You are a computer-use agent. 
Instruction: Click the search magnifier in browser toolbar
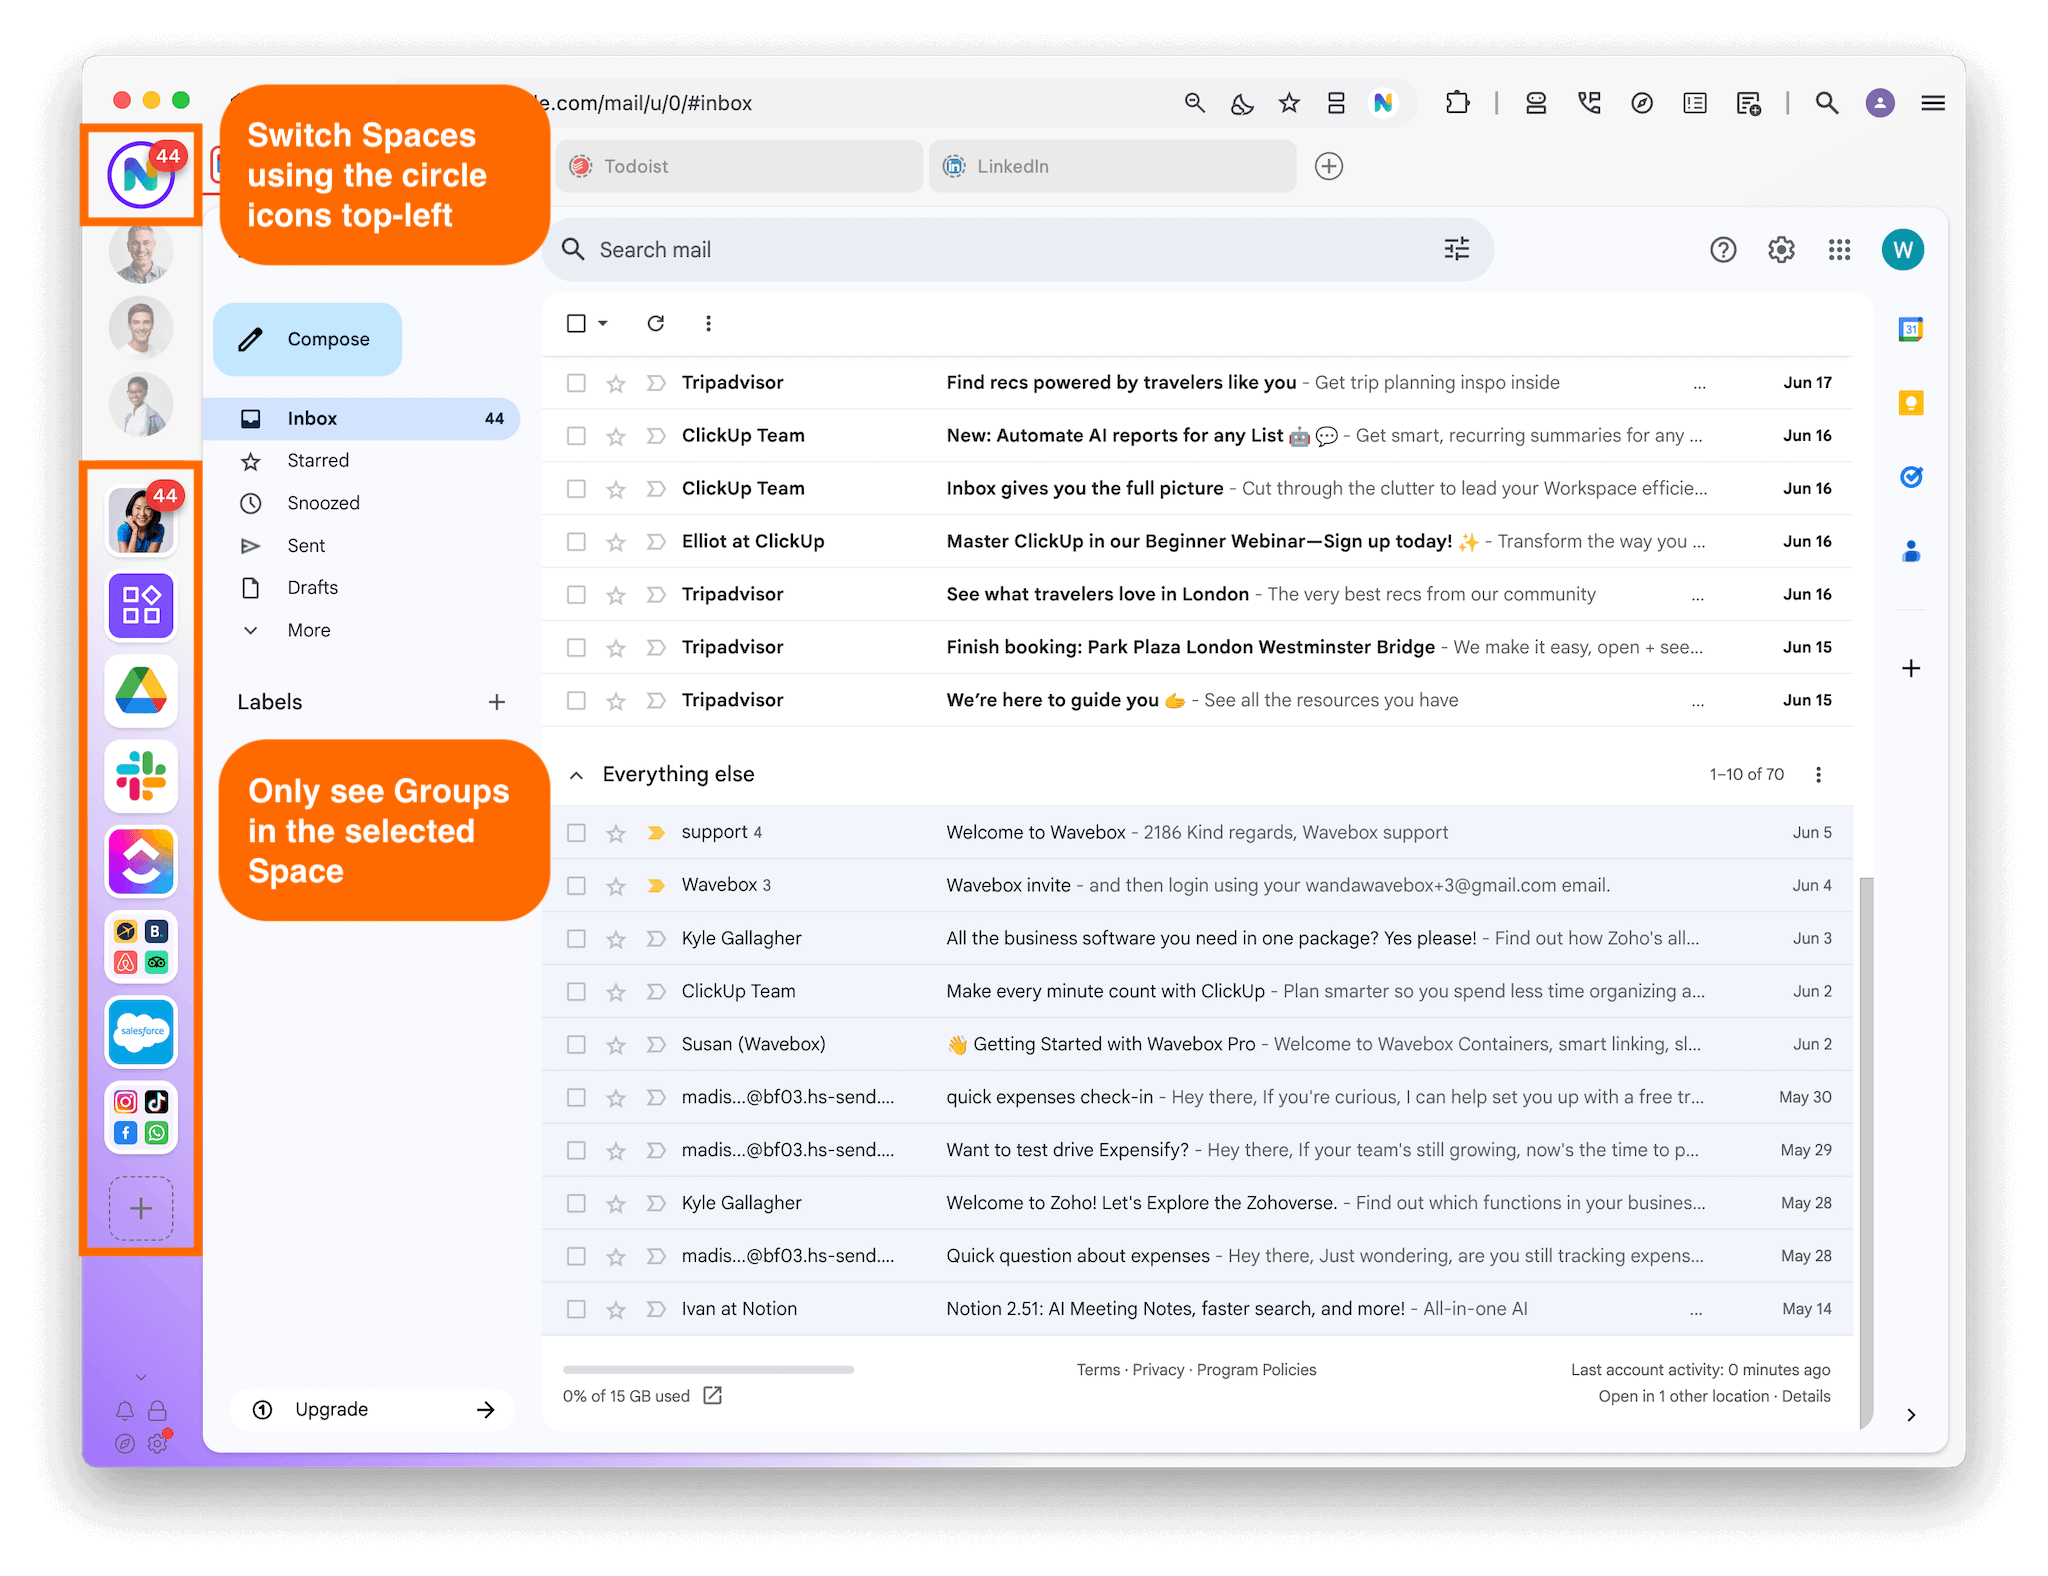coord(1826,102)
